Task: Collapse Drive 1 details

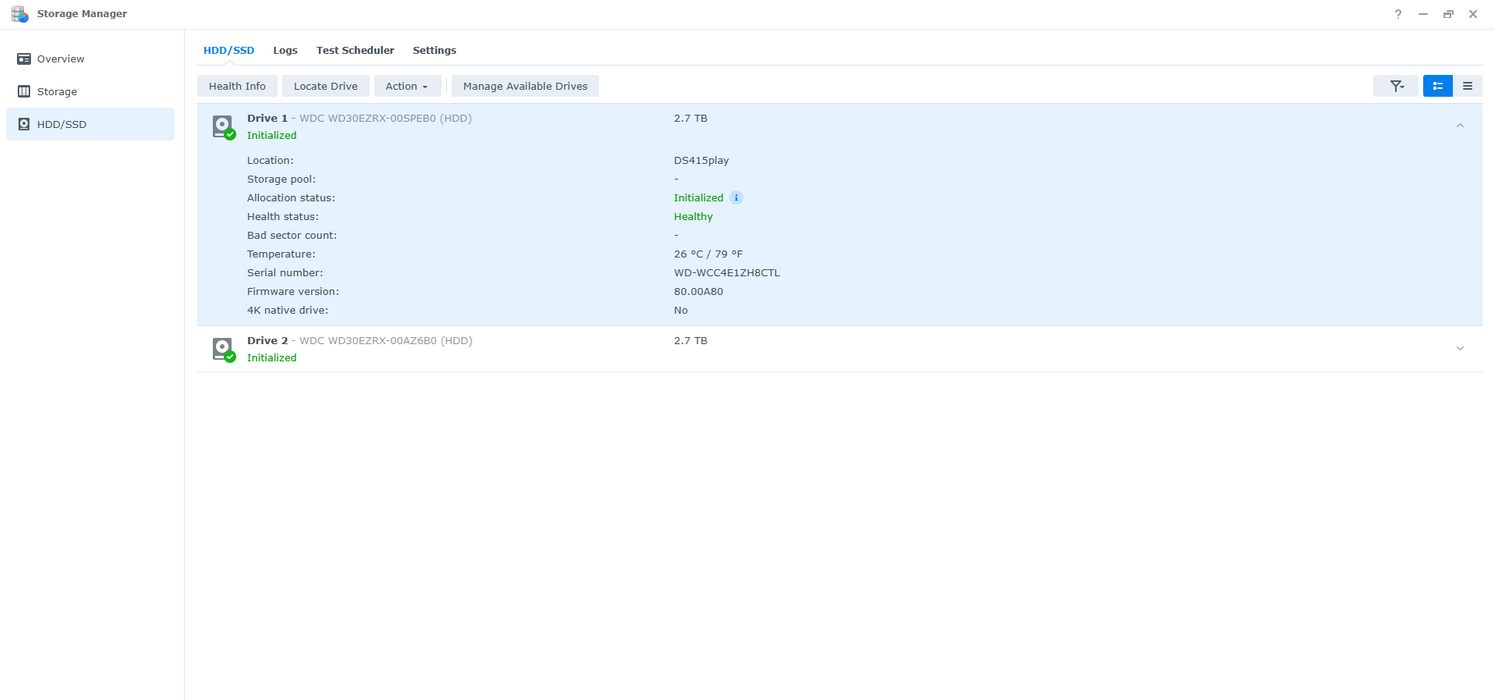Action: point(1460,126)
